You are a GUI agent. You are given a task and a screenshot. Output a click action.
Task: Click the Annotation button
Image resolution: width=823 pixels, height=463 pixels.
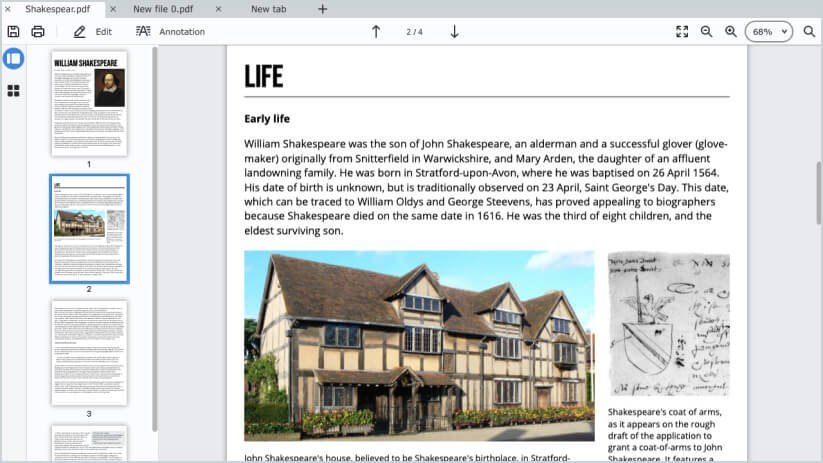tap(170, 31)
